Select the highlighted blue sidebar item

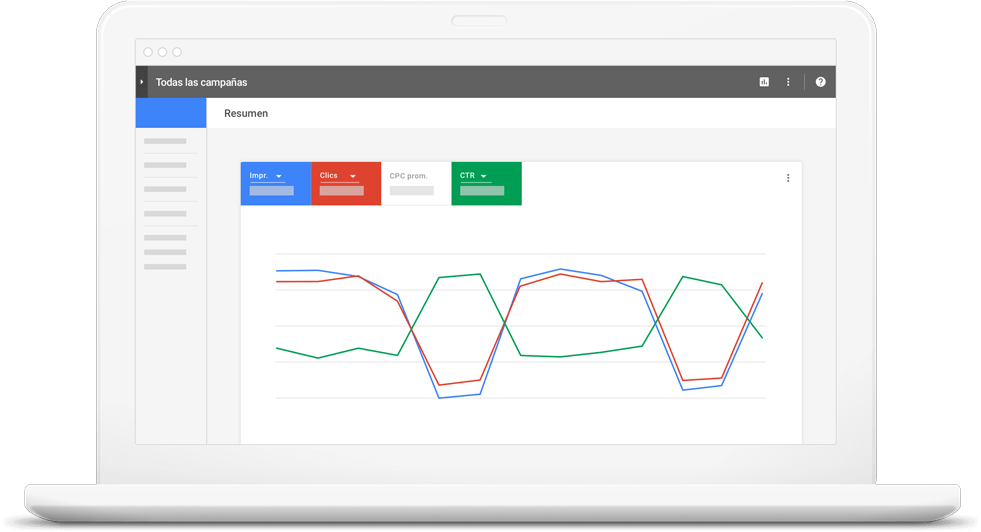pyautogui.click(x=171, y=113)
